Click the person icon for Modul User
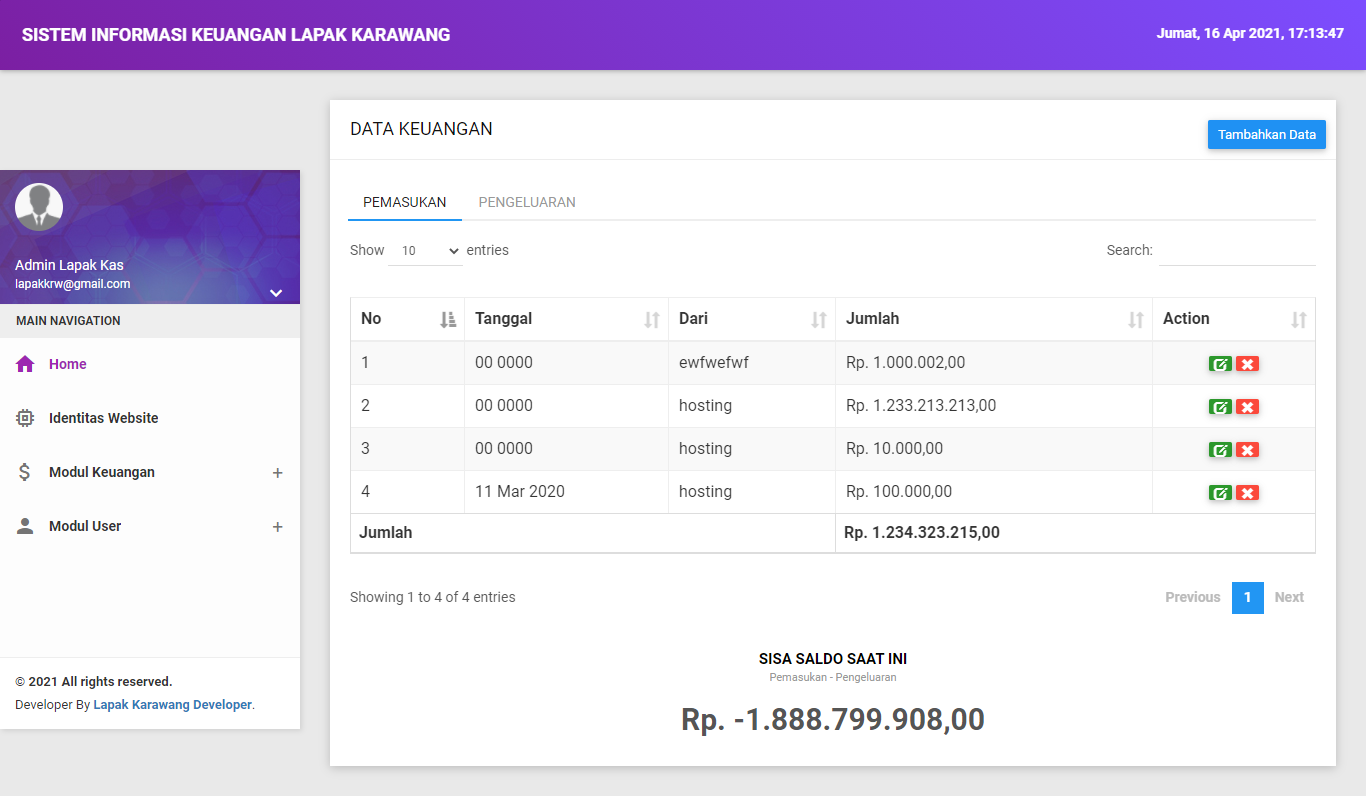1366x796 pixels. click(26, 526)
